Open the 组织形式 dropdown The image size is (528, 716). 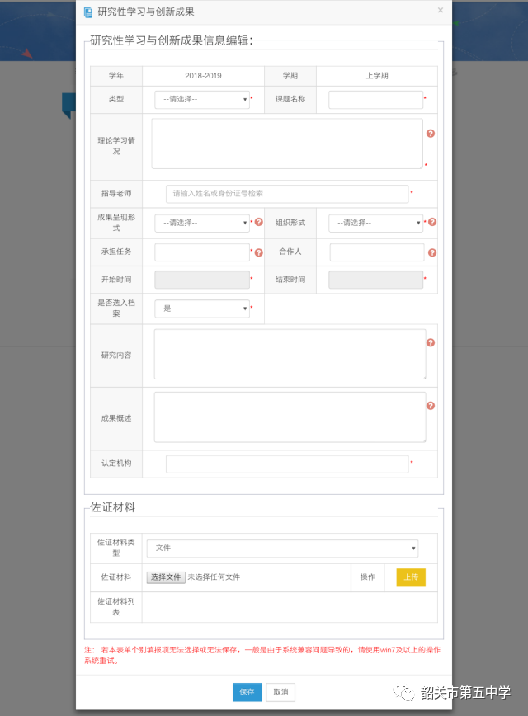coord(375,223)
